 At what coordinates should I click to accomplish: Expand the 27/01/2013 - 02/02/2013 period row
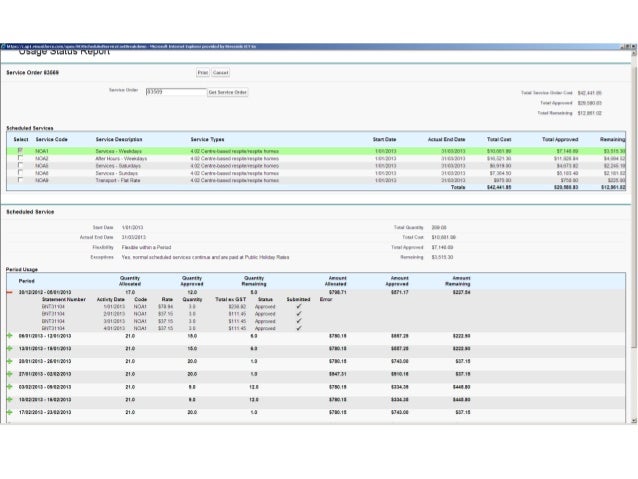9,373
